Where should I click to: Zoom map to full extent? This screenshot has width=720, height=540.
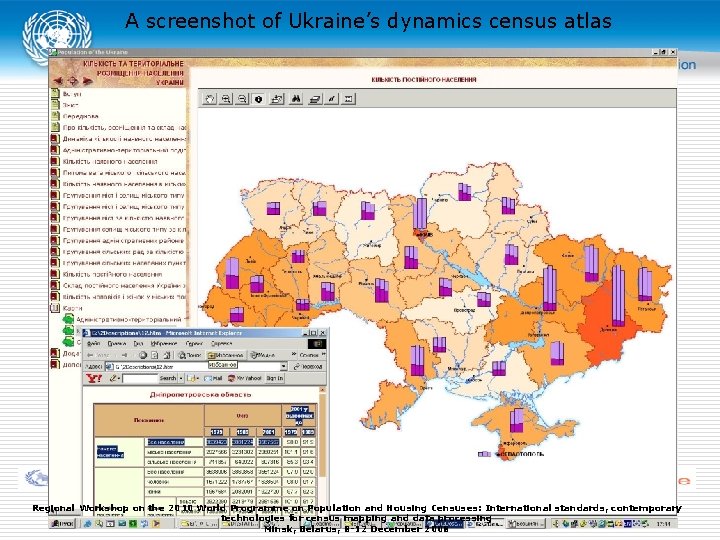(x=349, y=99)
